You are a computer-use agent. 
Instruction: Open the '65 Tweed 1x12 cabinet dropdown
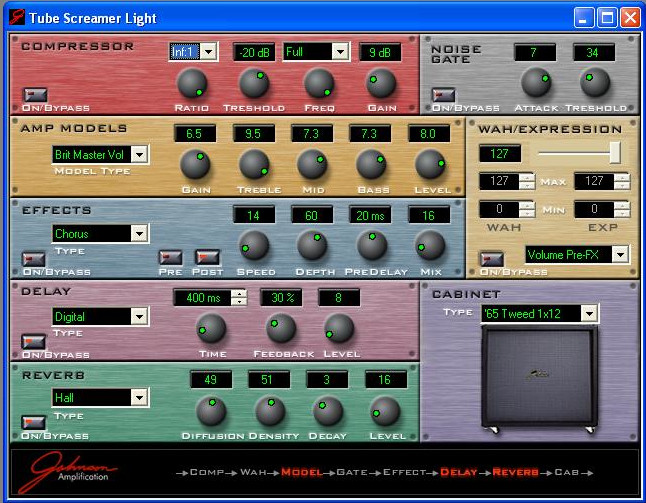click(589, 313)
